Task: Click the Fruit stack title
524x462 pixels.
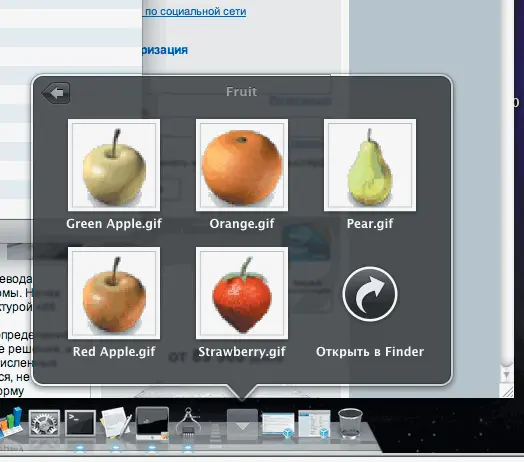Action: tap(242, 92)
